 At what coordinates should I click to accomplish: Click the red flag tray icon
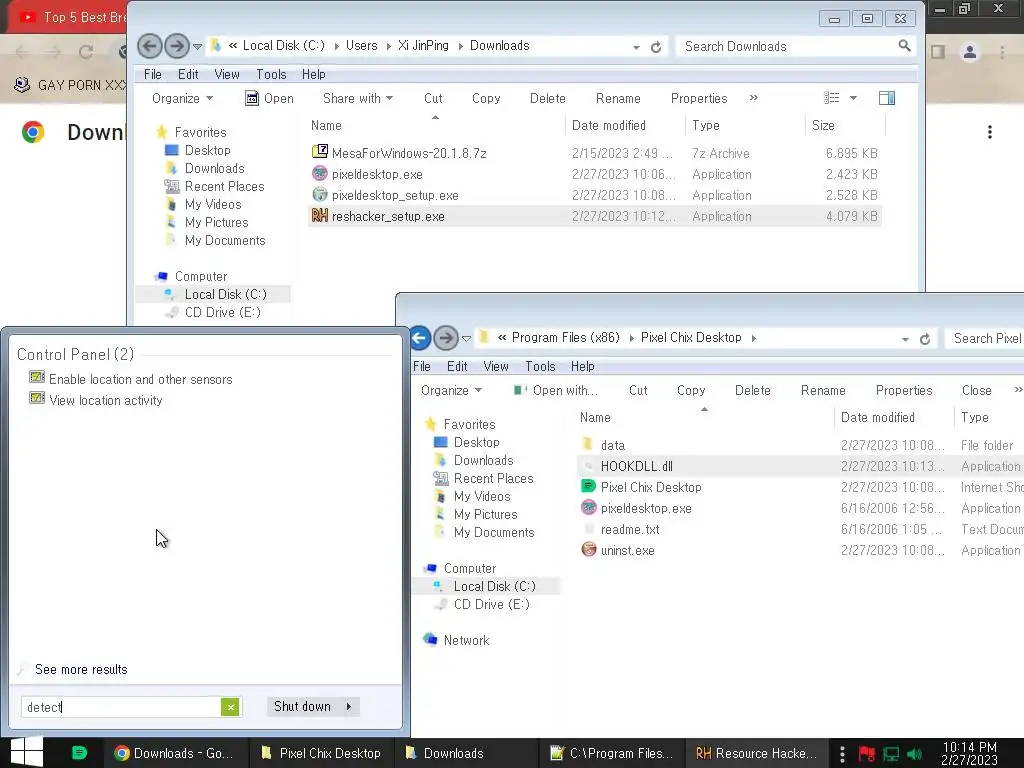(x=867, y=754)
